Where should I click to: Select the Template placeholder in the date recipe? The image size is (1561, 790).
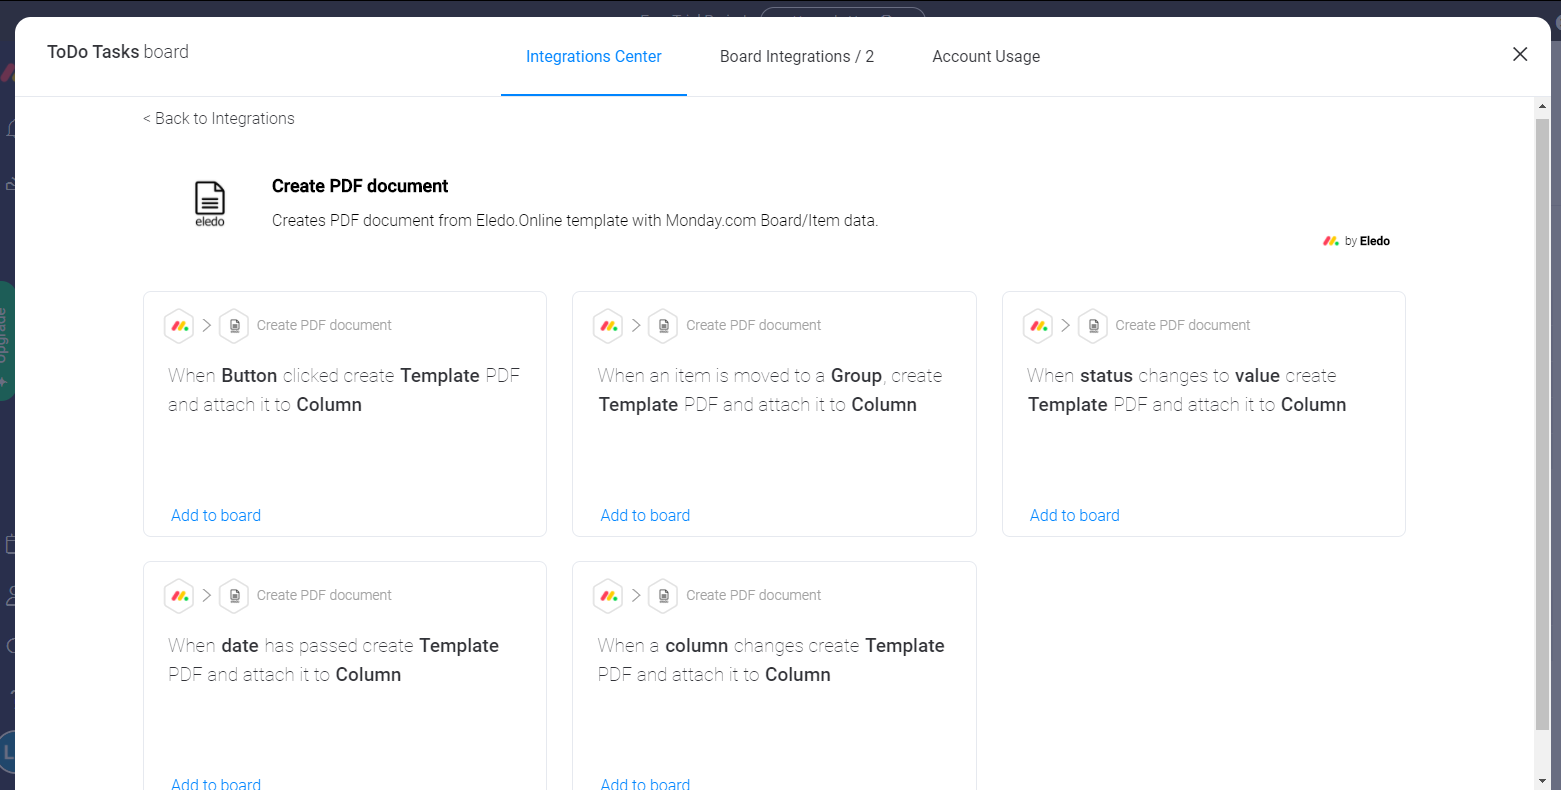459,645
